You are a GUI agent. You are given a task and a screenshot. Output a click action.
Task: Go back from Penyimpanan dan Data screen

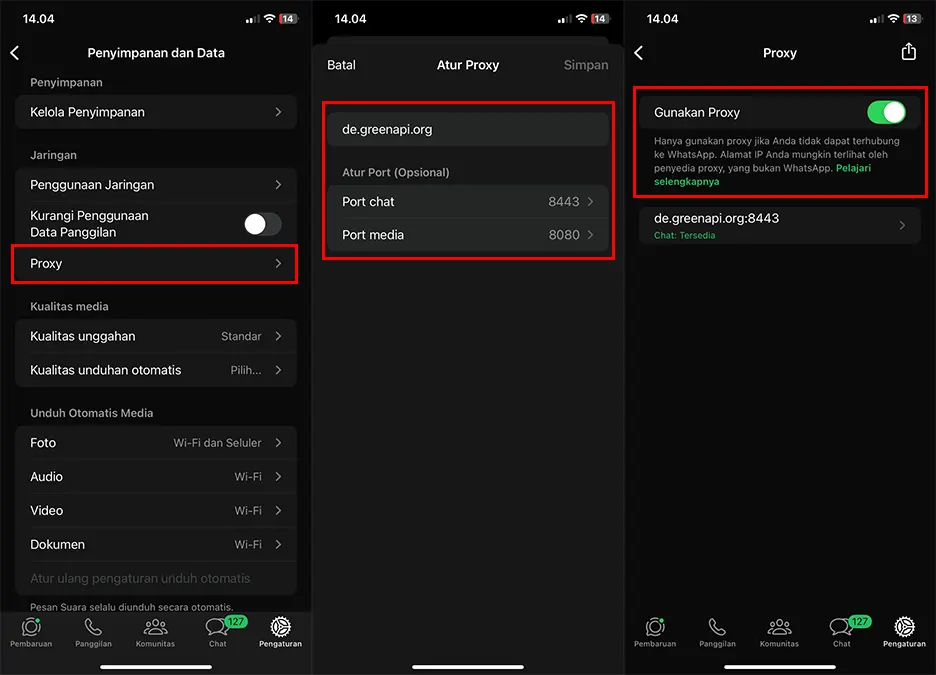click(x=15, y=53)
